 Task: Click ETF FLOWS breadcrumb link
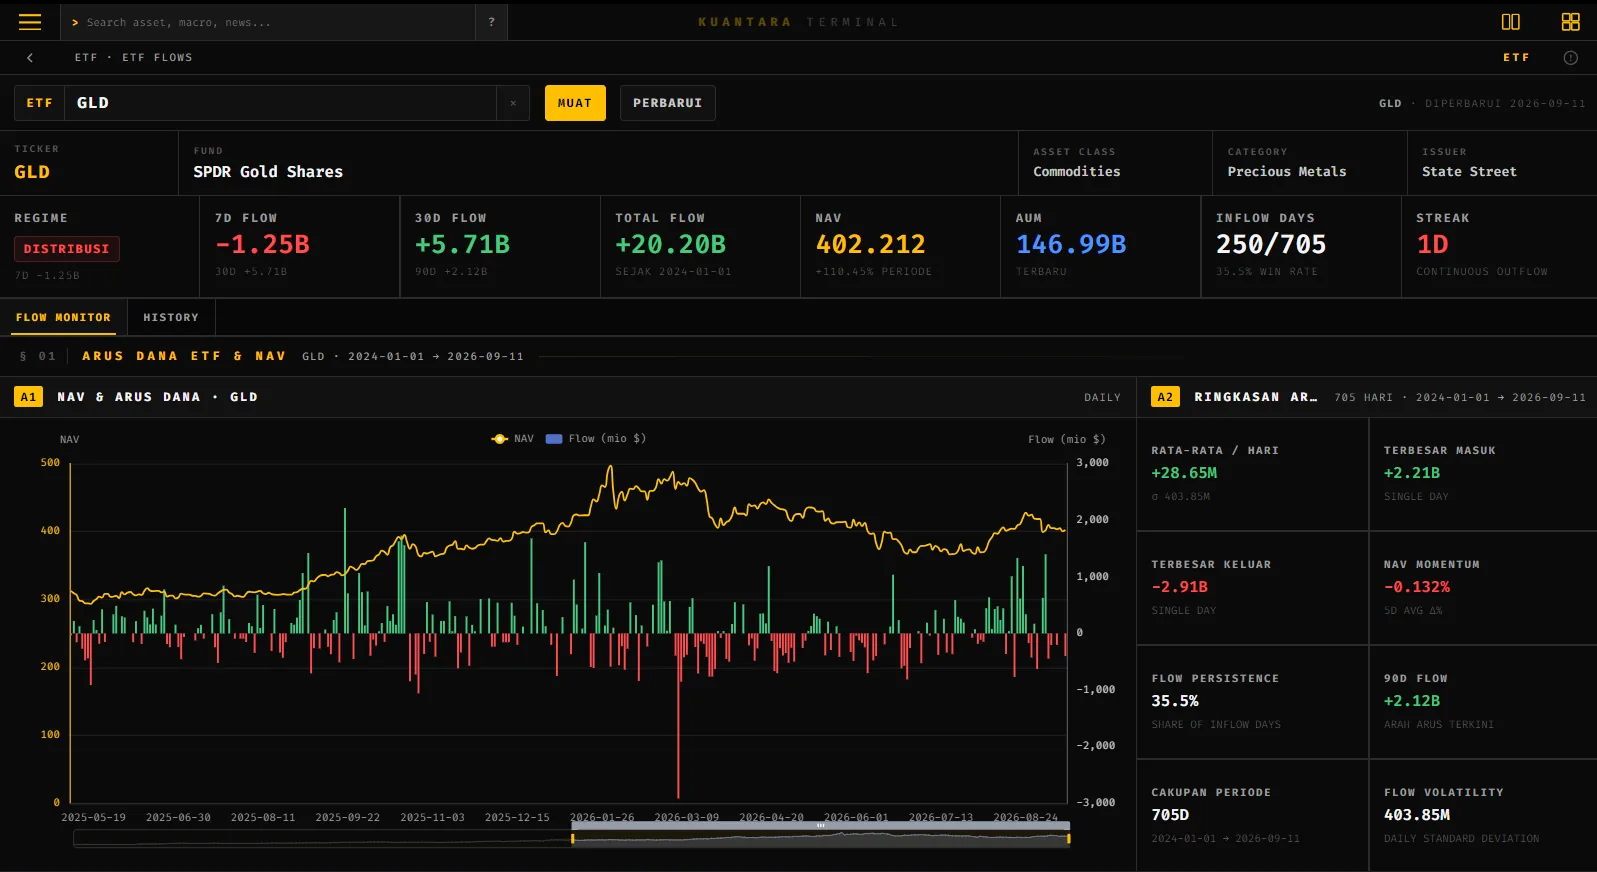157,58
